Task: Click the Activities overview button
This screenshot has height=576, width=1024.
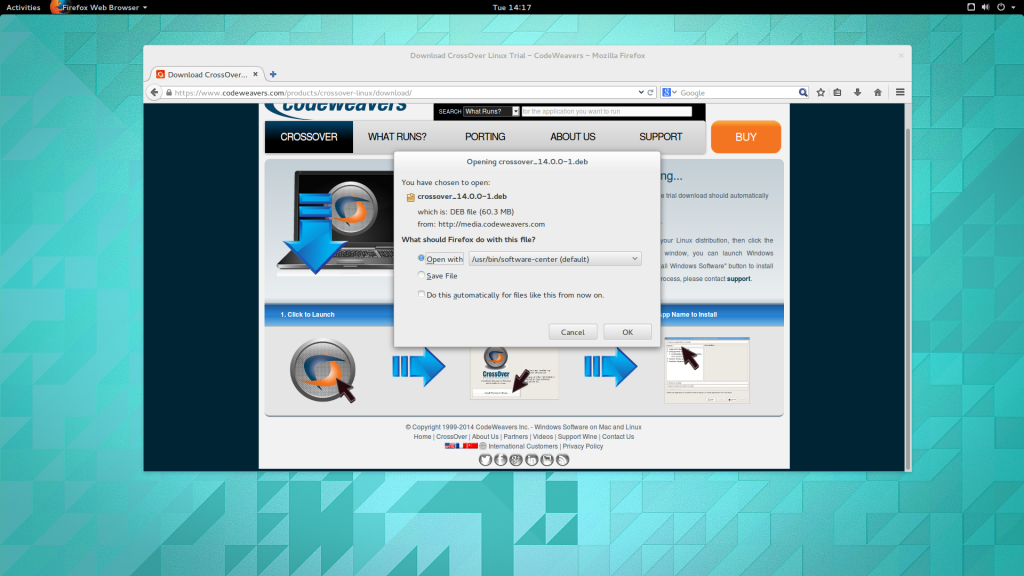Action: click(23, 7)
